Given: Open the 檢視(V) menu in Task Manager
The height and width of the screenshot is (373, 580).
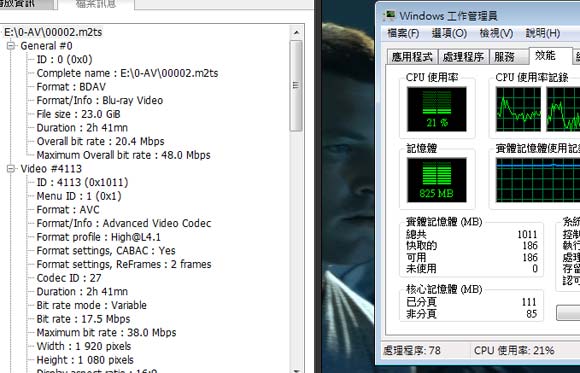Looking at the screenshot, I should coord(496,33).
